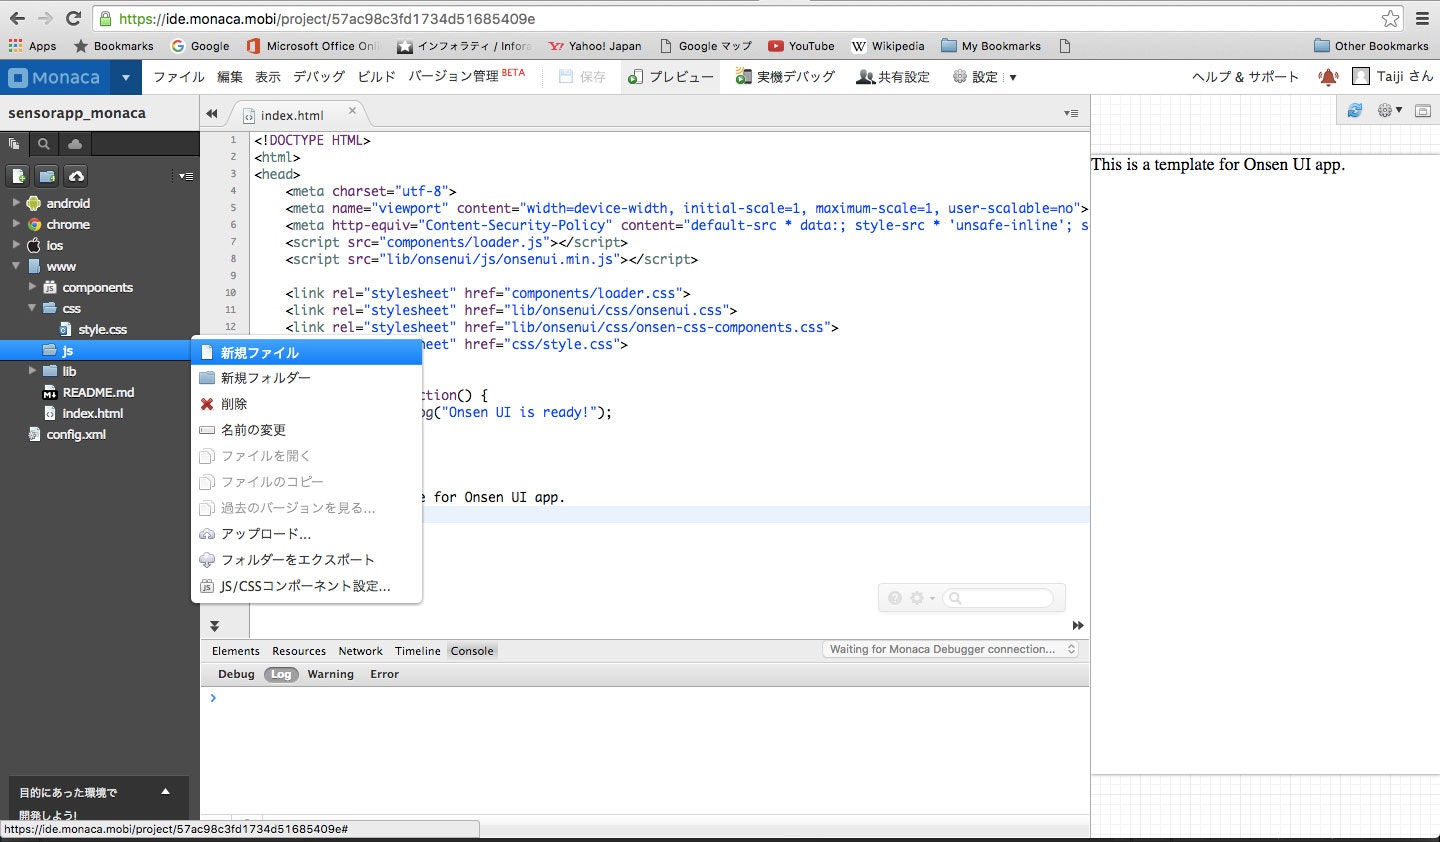
Task: Open 共有設定 sharing settings
Action: [893, 77]
